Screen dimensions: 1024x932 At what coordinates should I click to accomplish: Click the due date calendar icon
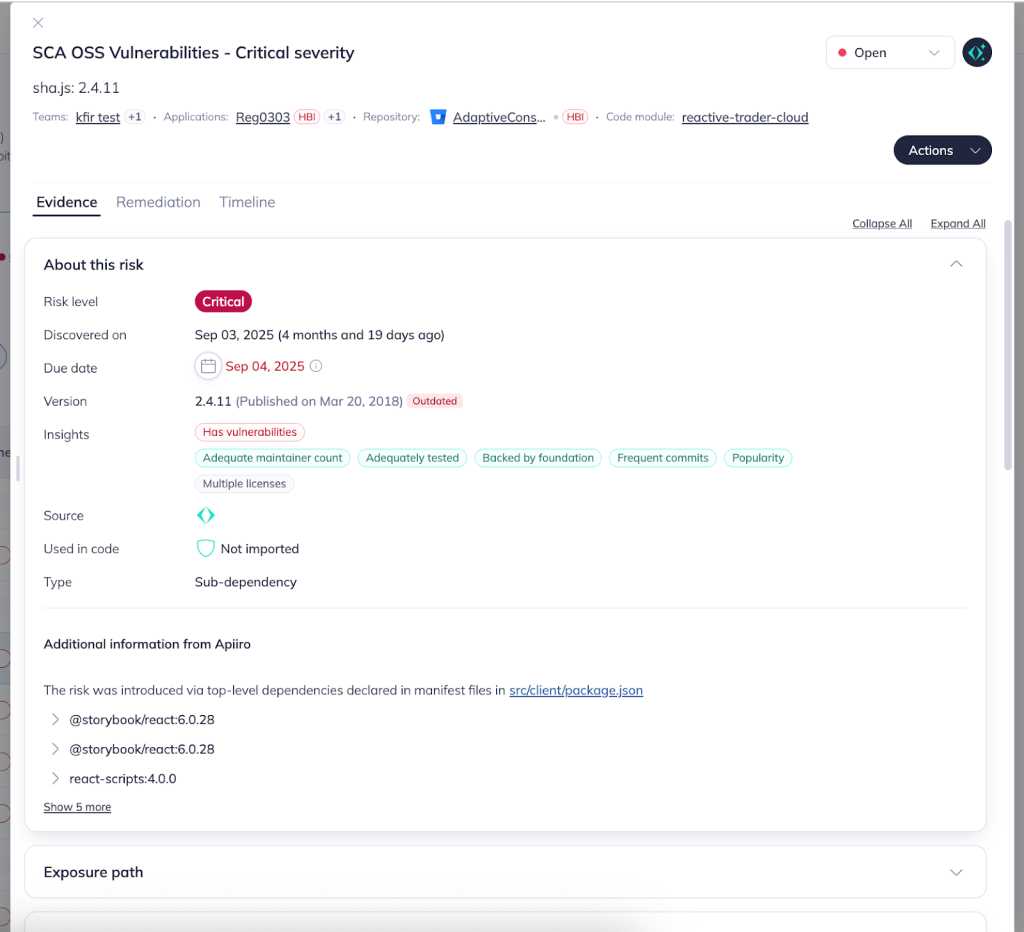208,367
